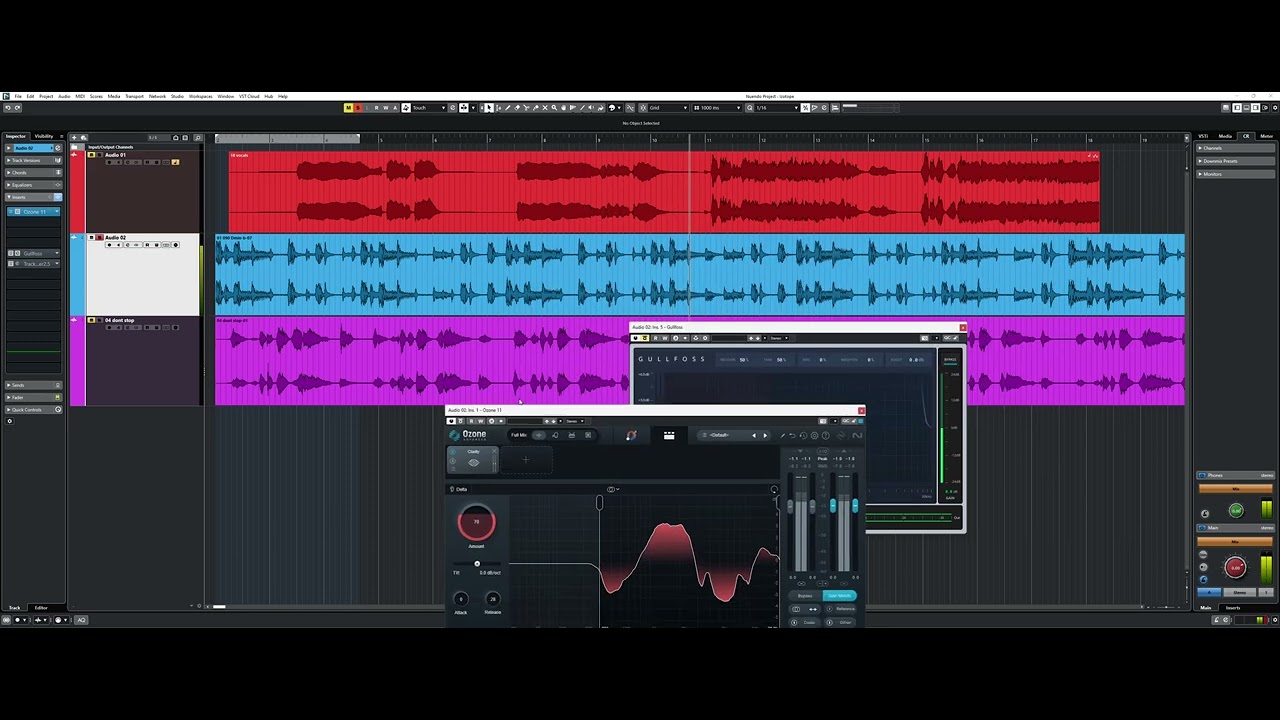Open Ozone settings gear icon

(x=814, y=436)
